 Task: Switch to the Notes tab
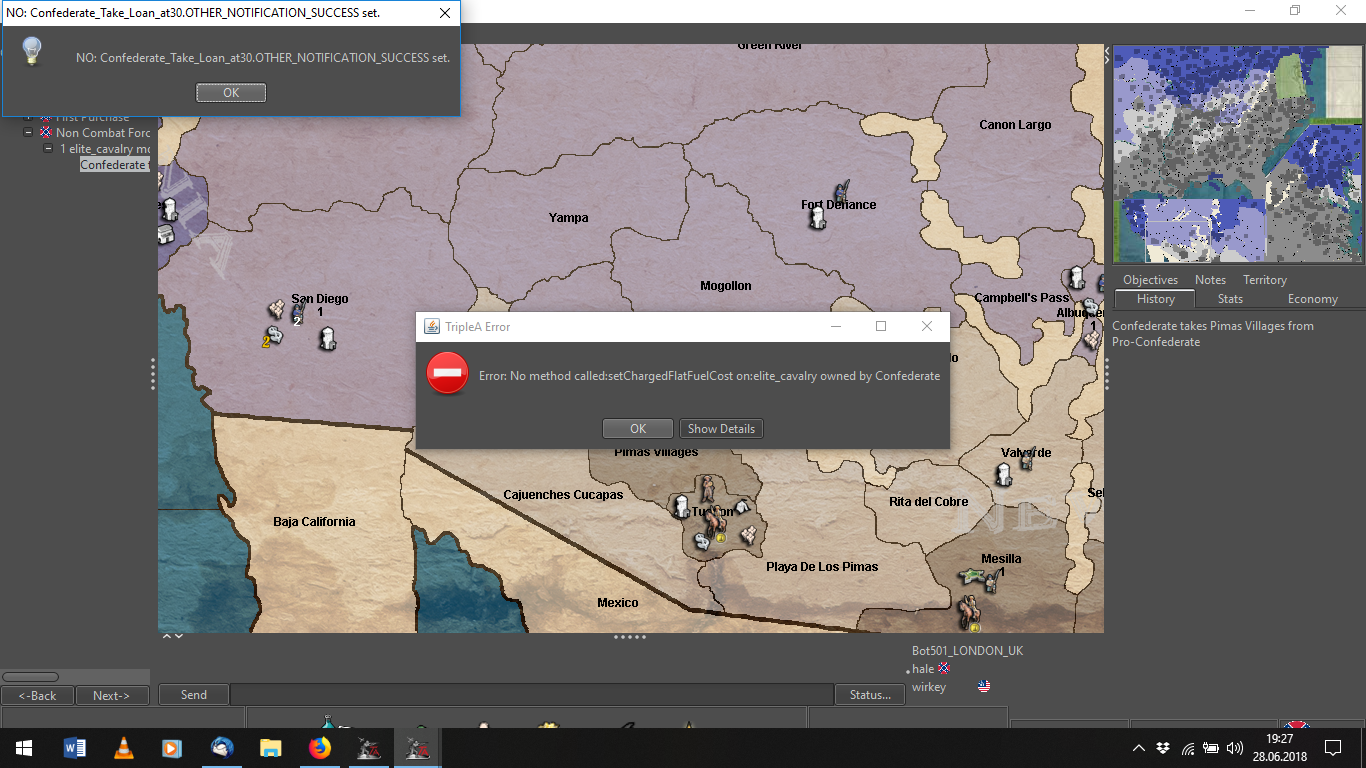click(1210, 280)
